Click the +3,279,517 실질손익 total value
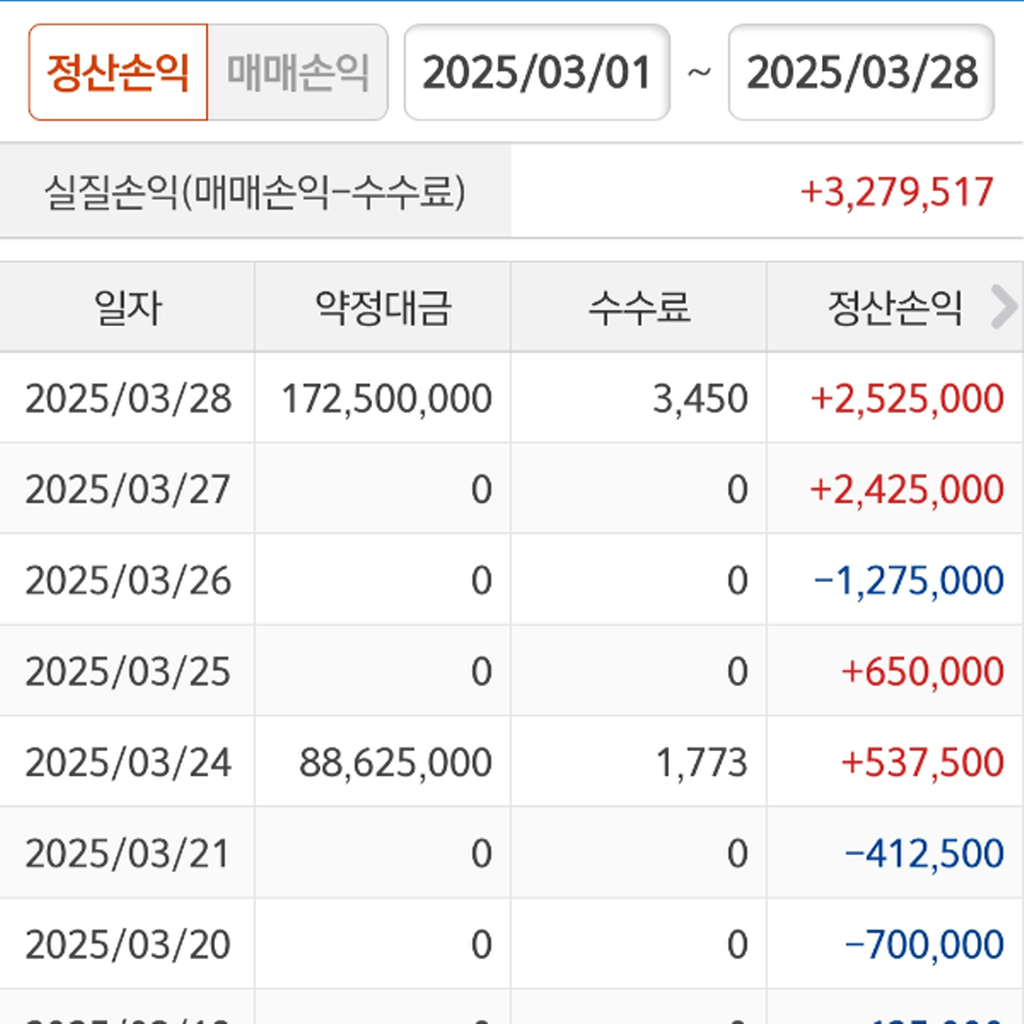The height and width of the screenshot is (1024, 1024). 897,191
